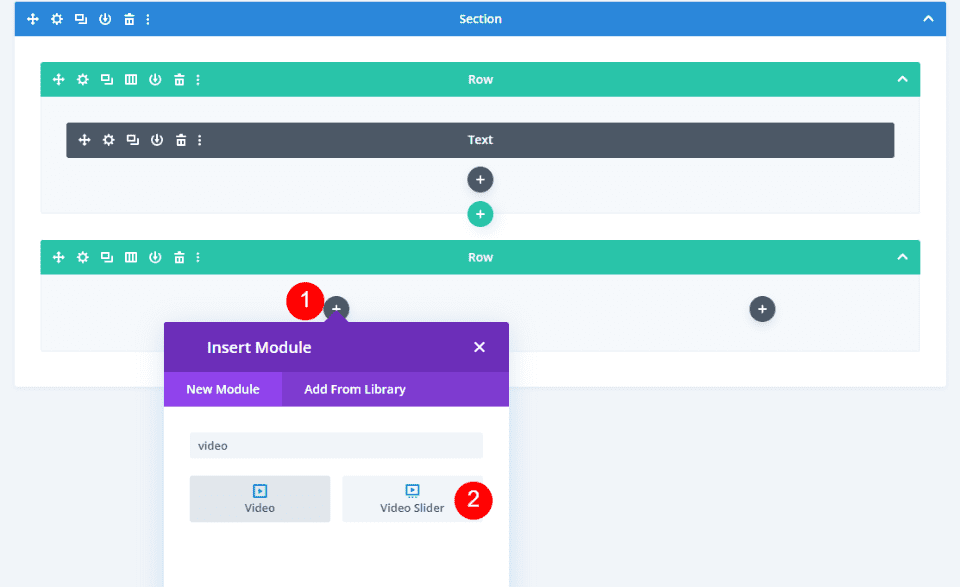Collapse the second Row using its chevron
Screen dimensions: 960x587
pyautogui.click(x=903, y=257)
